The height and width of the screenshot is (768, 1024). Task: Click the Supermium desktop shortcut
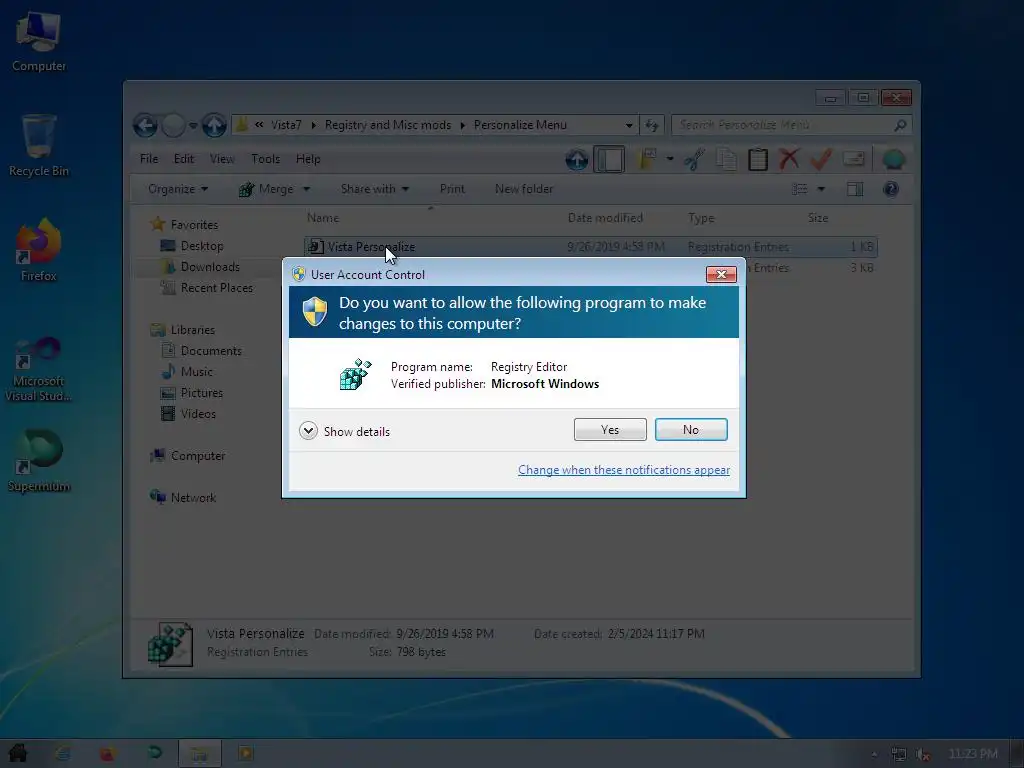[39, 461]
